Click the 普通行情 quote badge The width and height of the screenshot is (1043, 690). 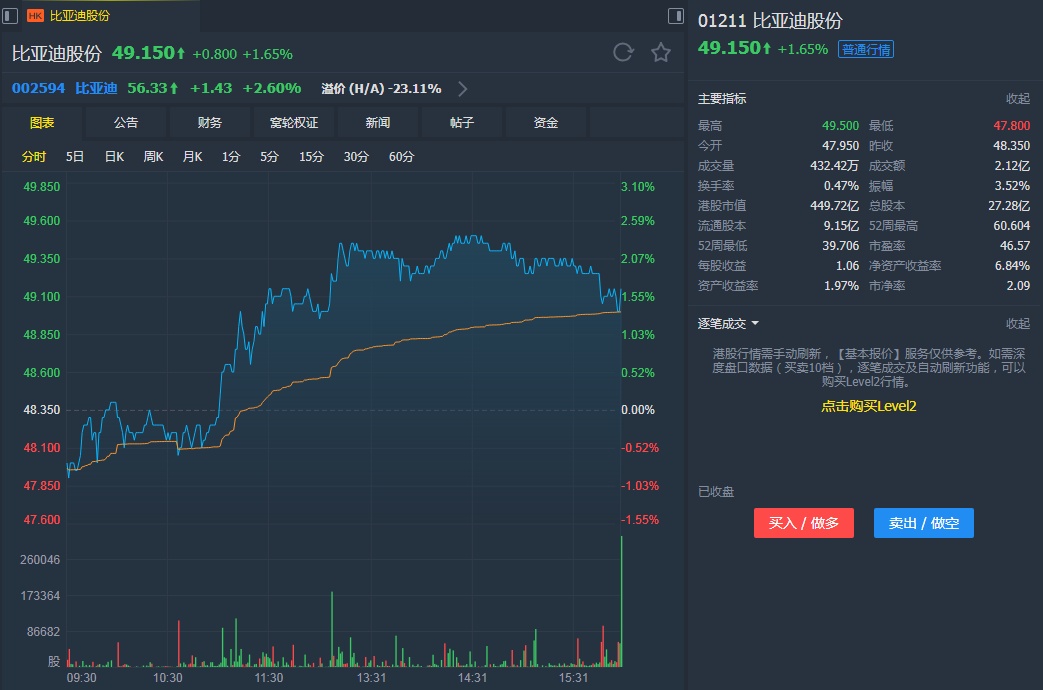866,49
